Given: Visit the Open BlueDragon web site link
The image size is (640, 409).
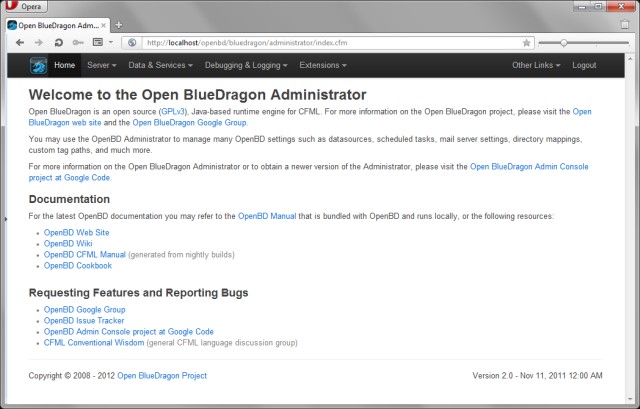Looking at the screenshot, I should (65, 122).
